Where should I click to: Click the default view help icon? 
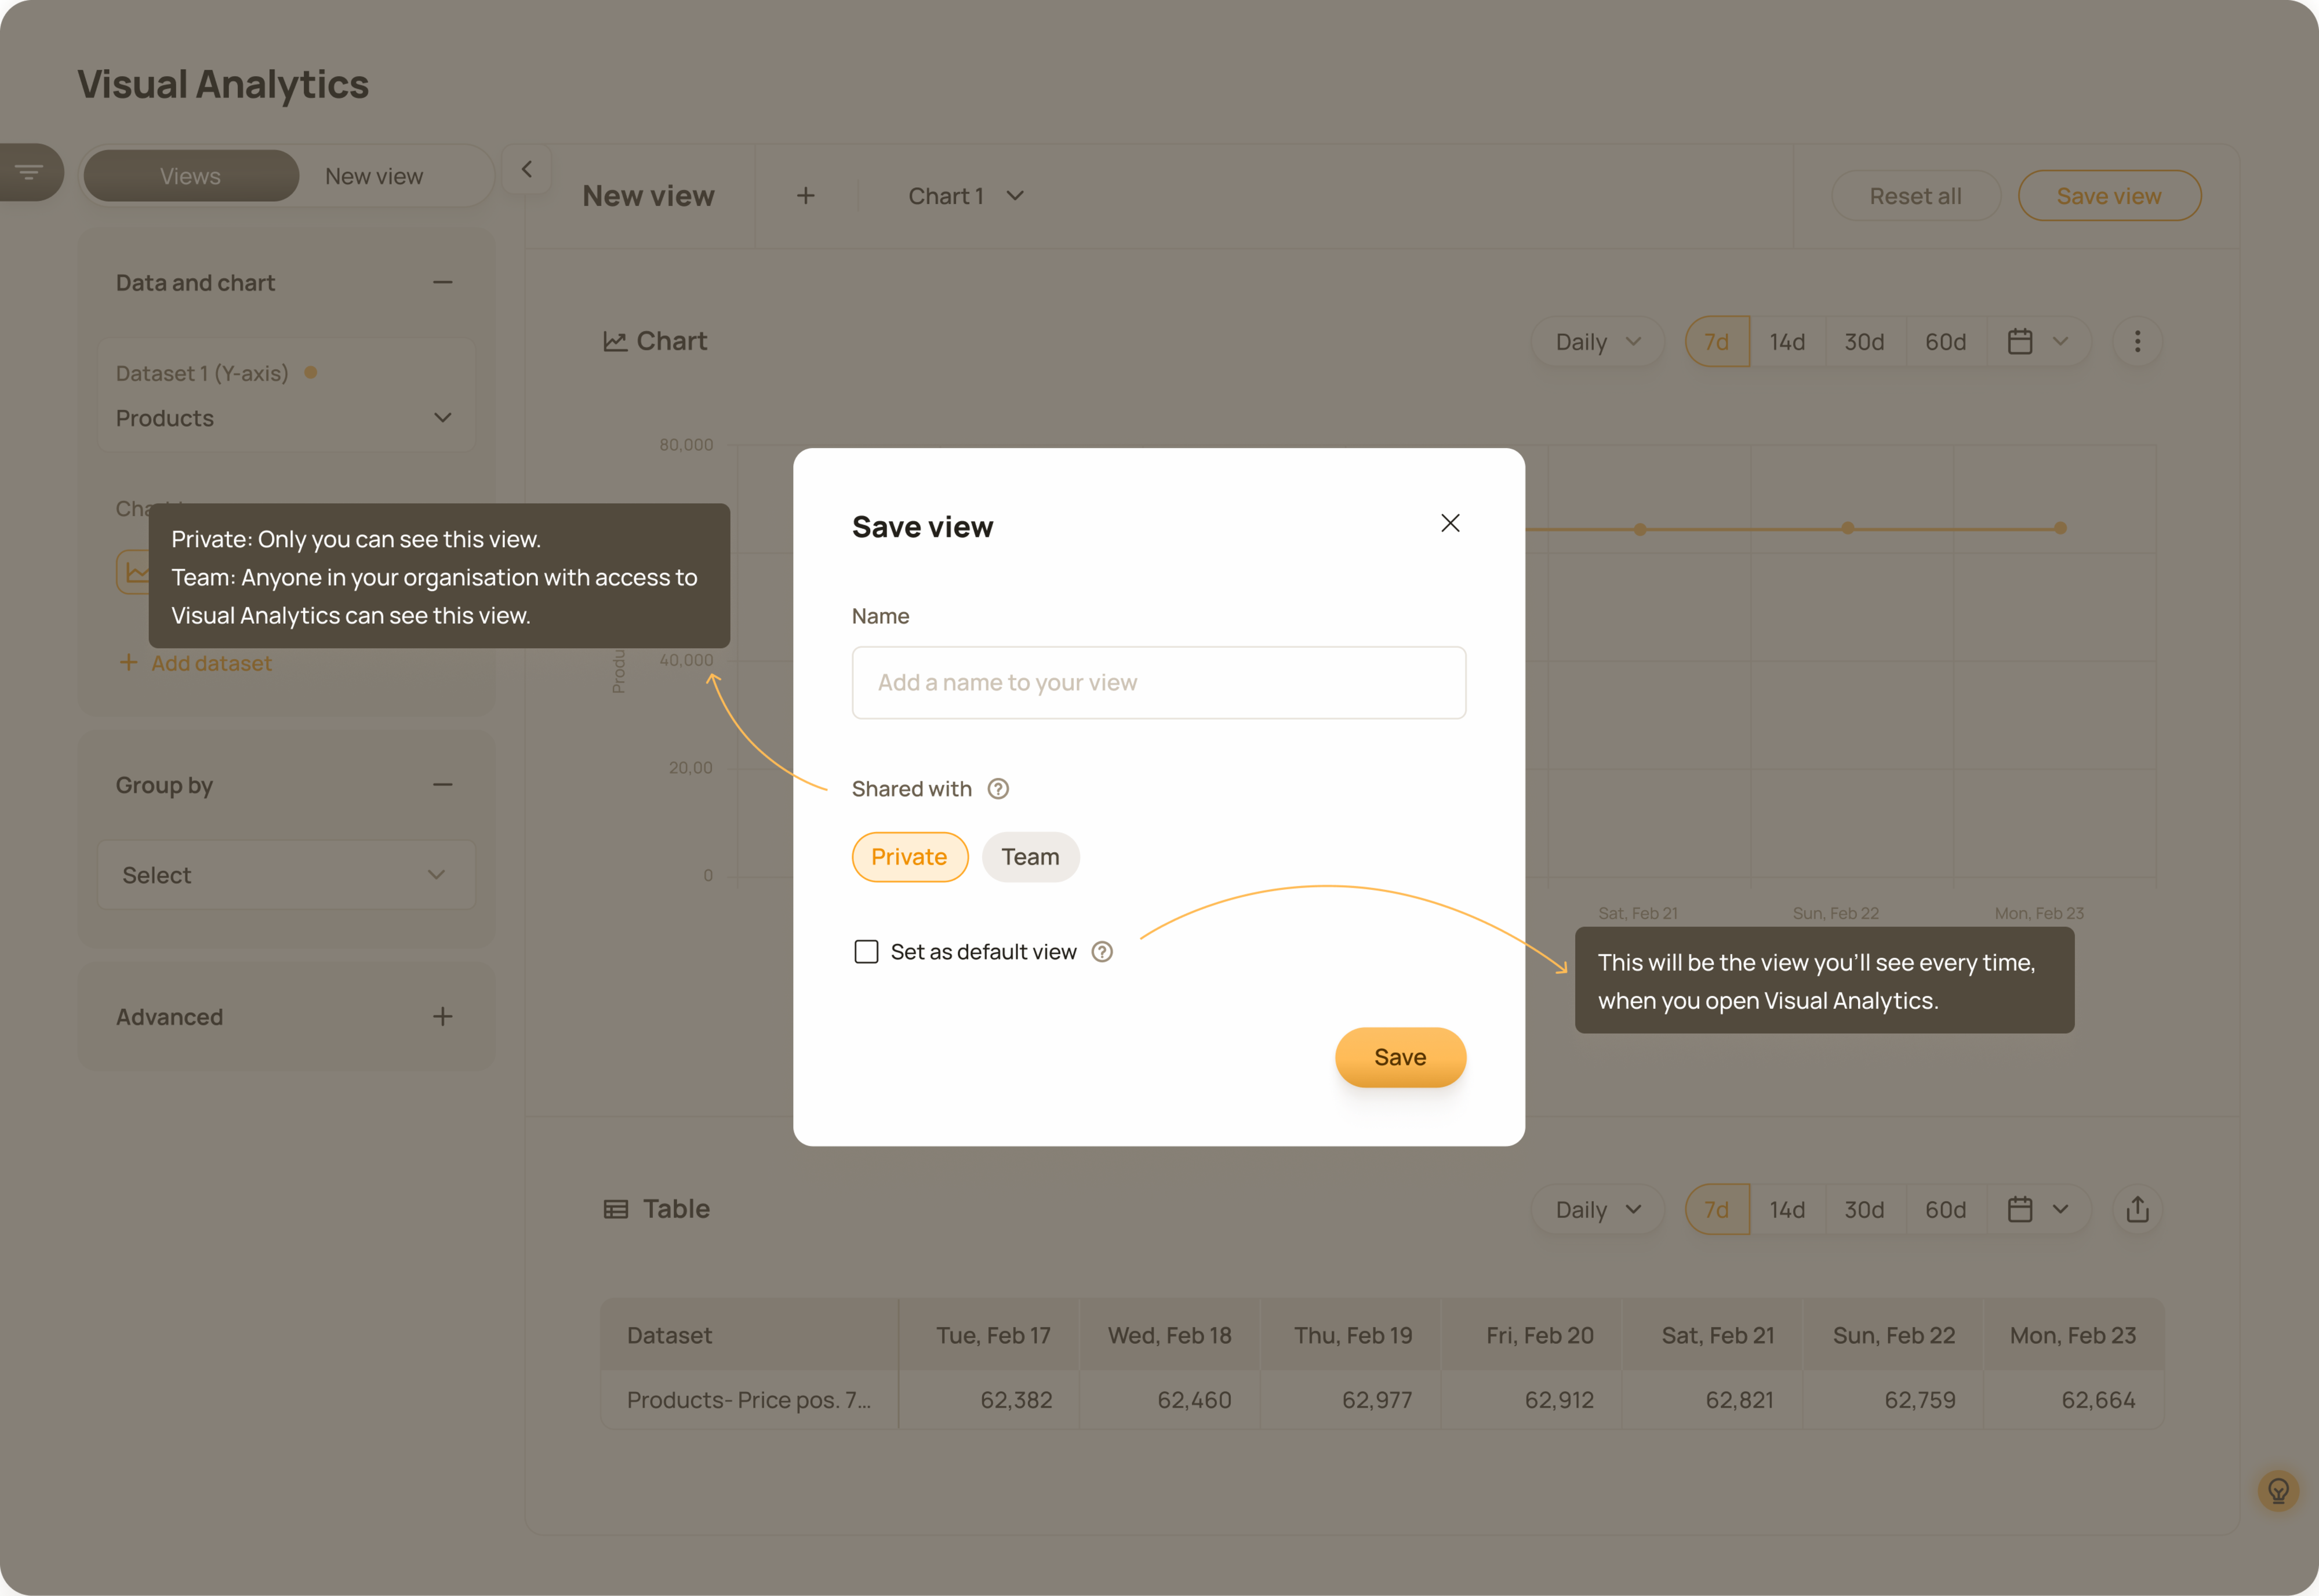(1102, 952)
